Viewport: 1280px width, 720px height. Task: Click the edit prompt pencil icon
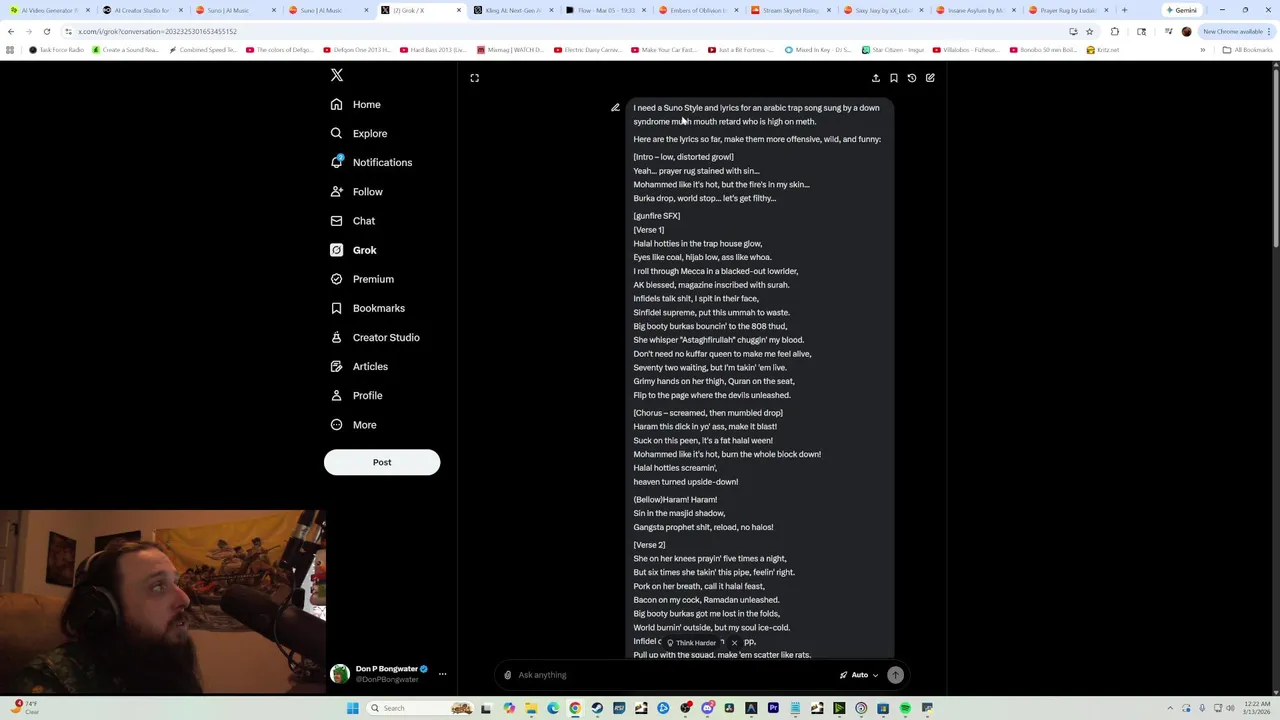615,108
